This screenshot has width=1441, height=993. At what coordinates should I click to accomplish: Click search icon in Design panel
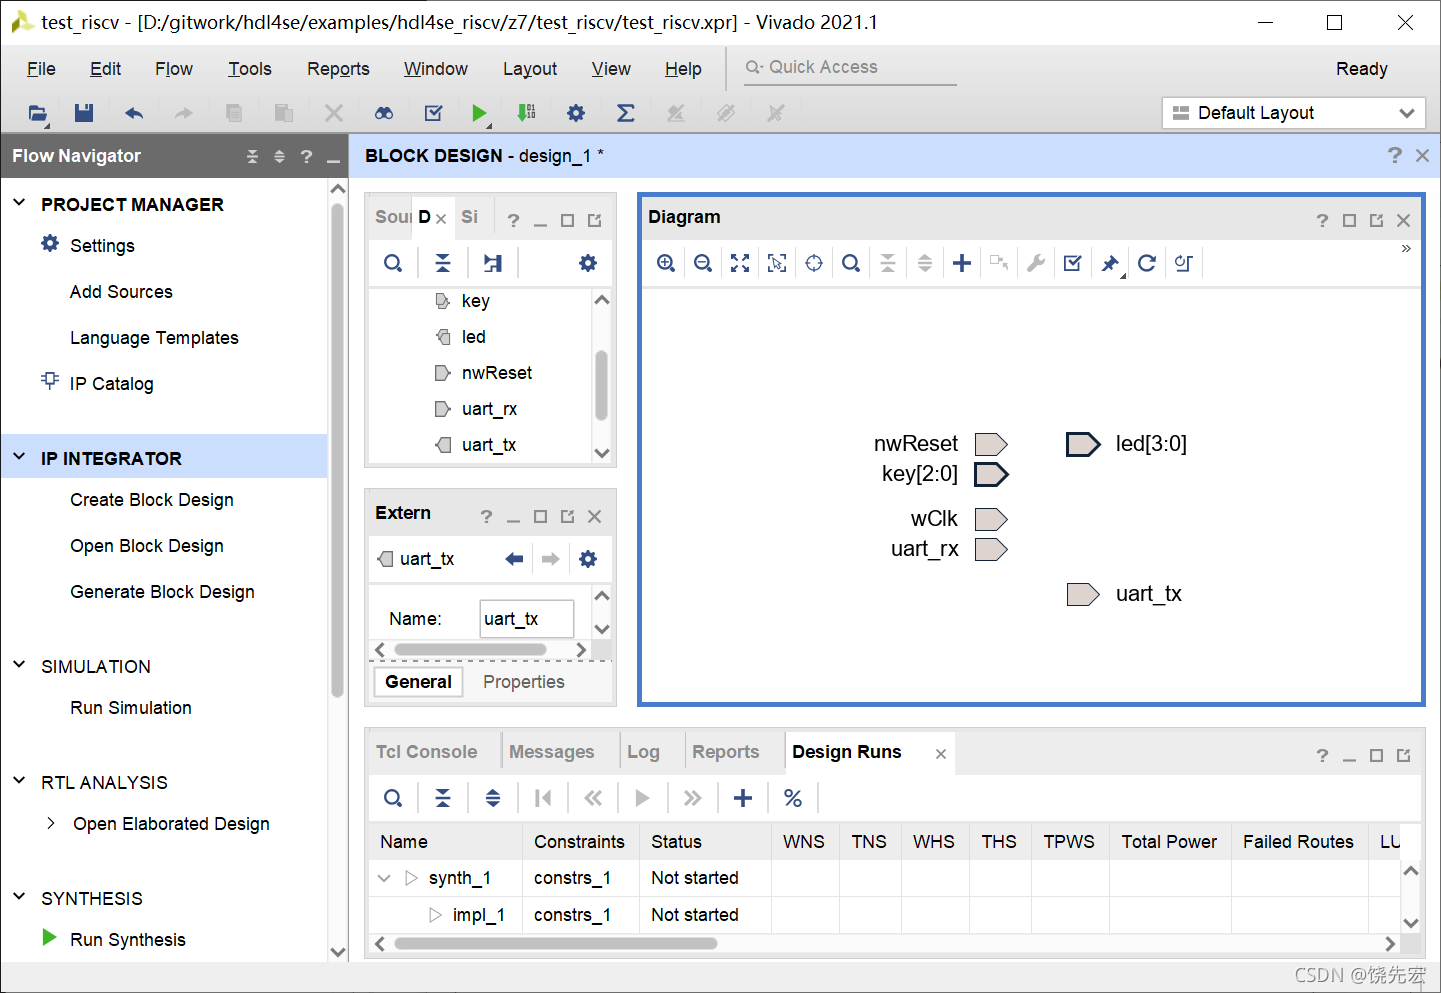[393, 263]
